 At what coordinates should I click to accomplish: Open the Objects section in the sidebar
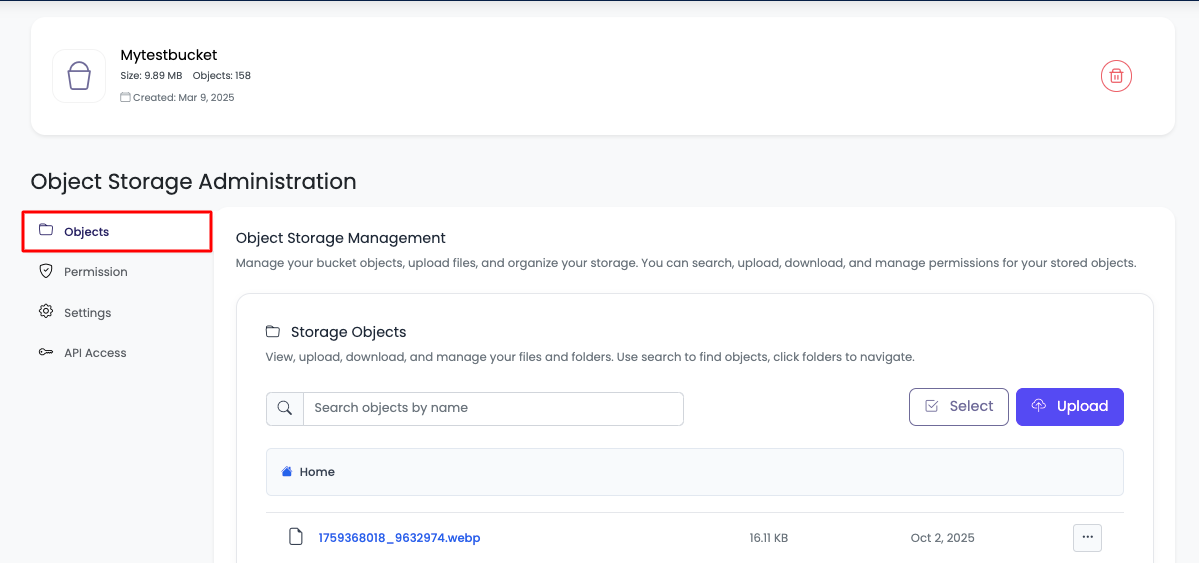pos(87,232)
